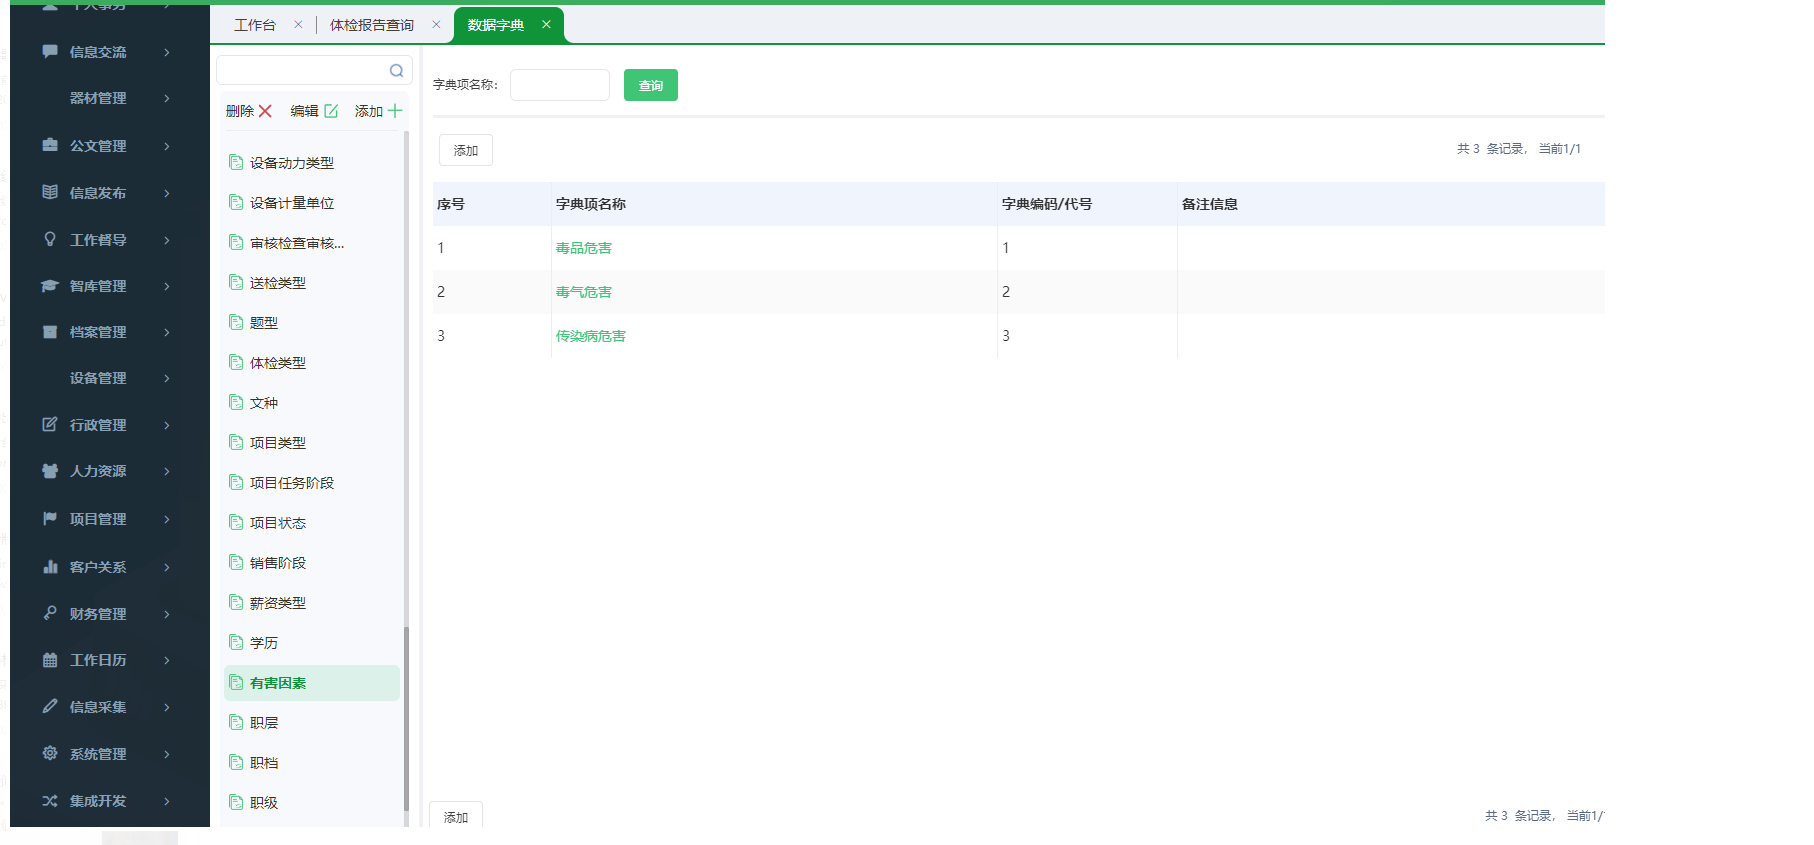Expand the 公文管理 menu chevron
The width and height of the screenshot is (1814, 845).
point(167,146)
